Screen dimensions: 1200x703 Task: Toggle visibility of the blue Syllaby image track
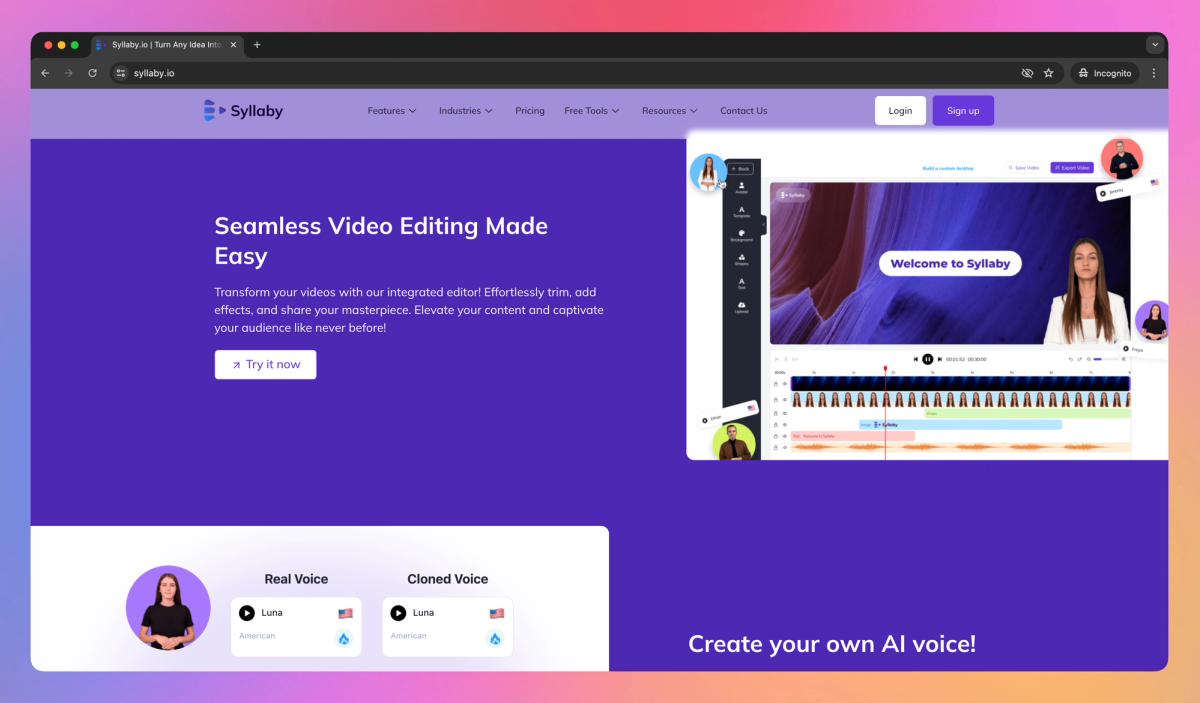pos(785,424)
